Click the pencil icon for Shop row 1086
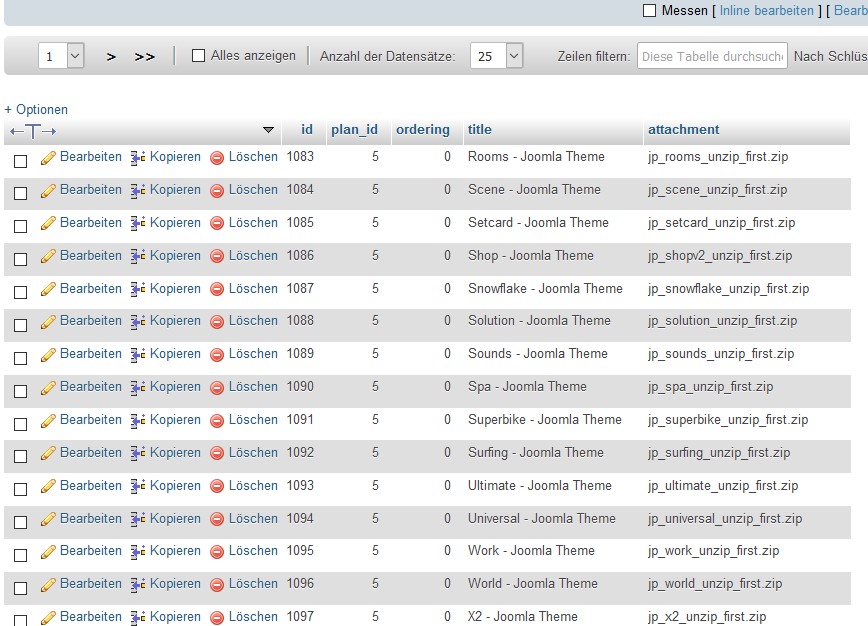 tap(48, 257)
